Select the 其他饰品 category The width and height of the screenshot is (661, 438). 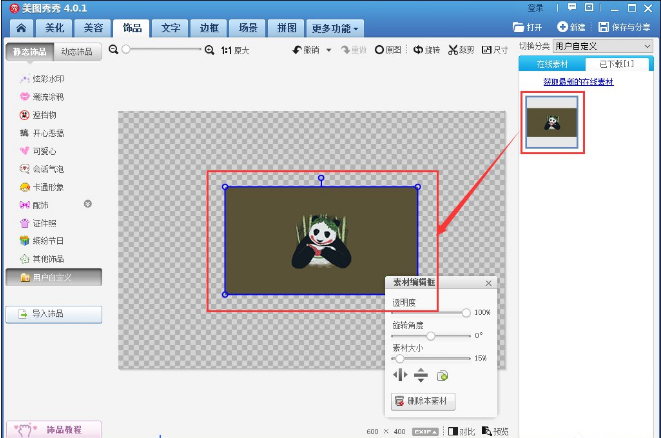[42, 259]
